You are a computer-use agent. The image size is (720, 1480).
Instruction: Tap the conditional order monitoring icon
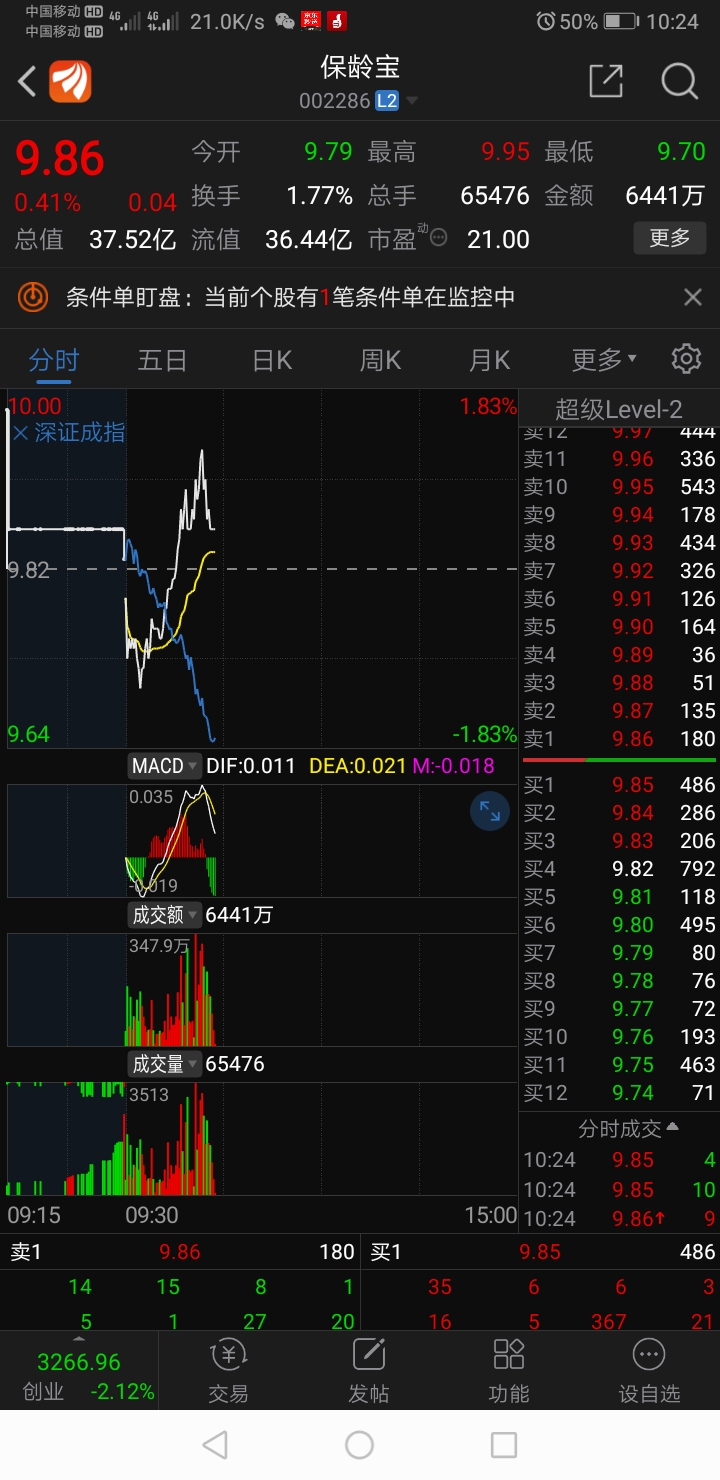33,297
